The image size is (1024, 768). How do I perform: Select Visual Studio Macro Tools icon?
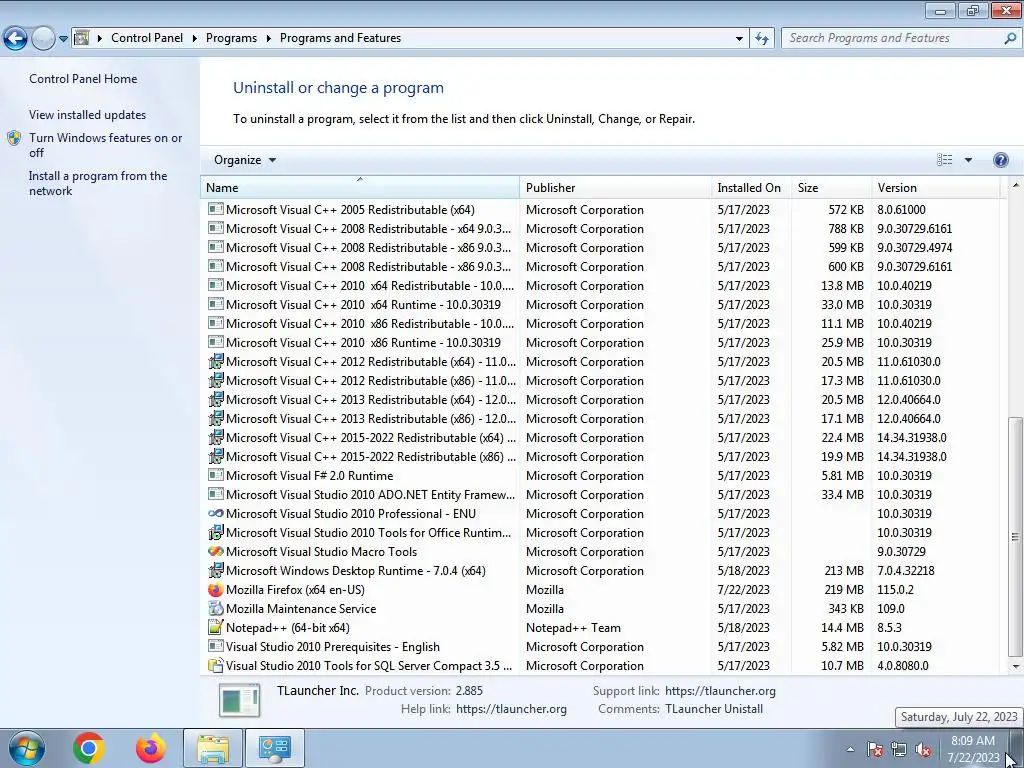click(x=215, y=551)
